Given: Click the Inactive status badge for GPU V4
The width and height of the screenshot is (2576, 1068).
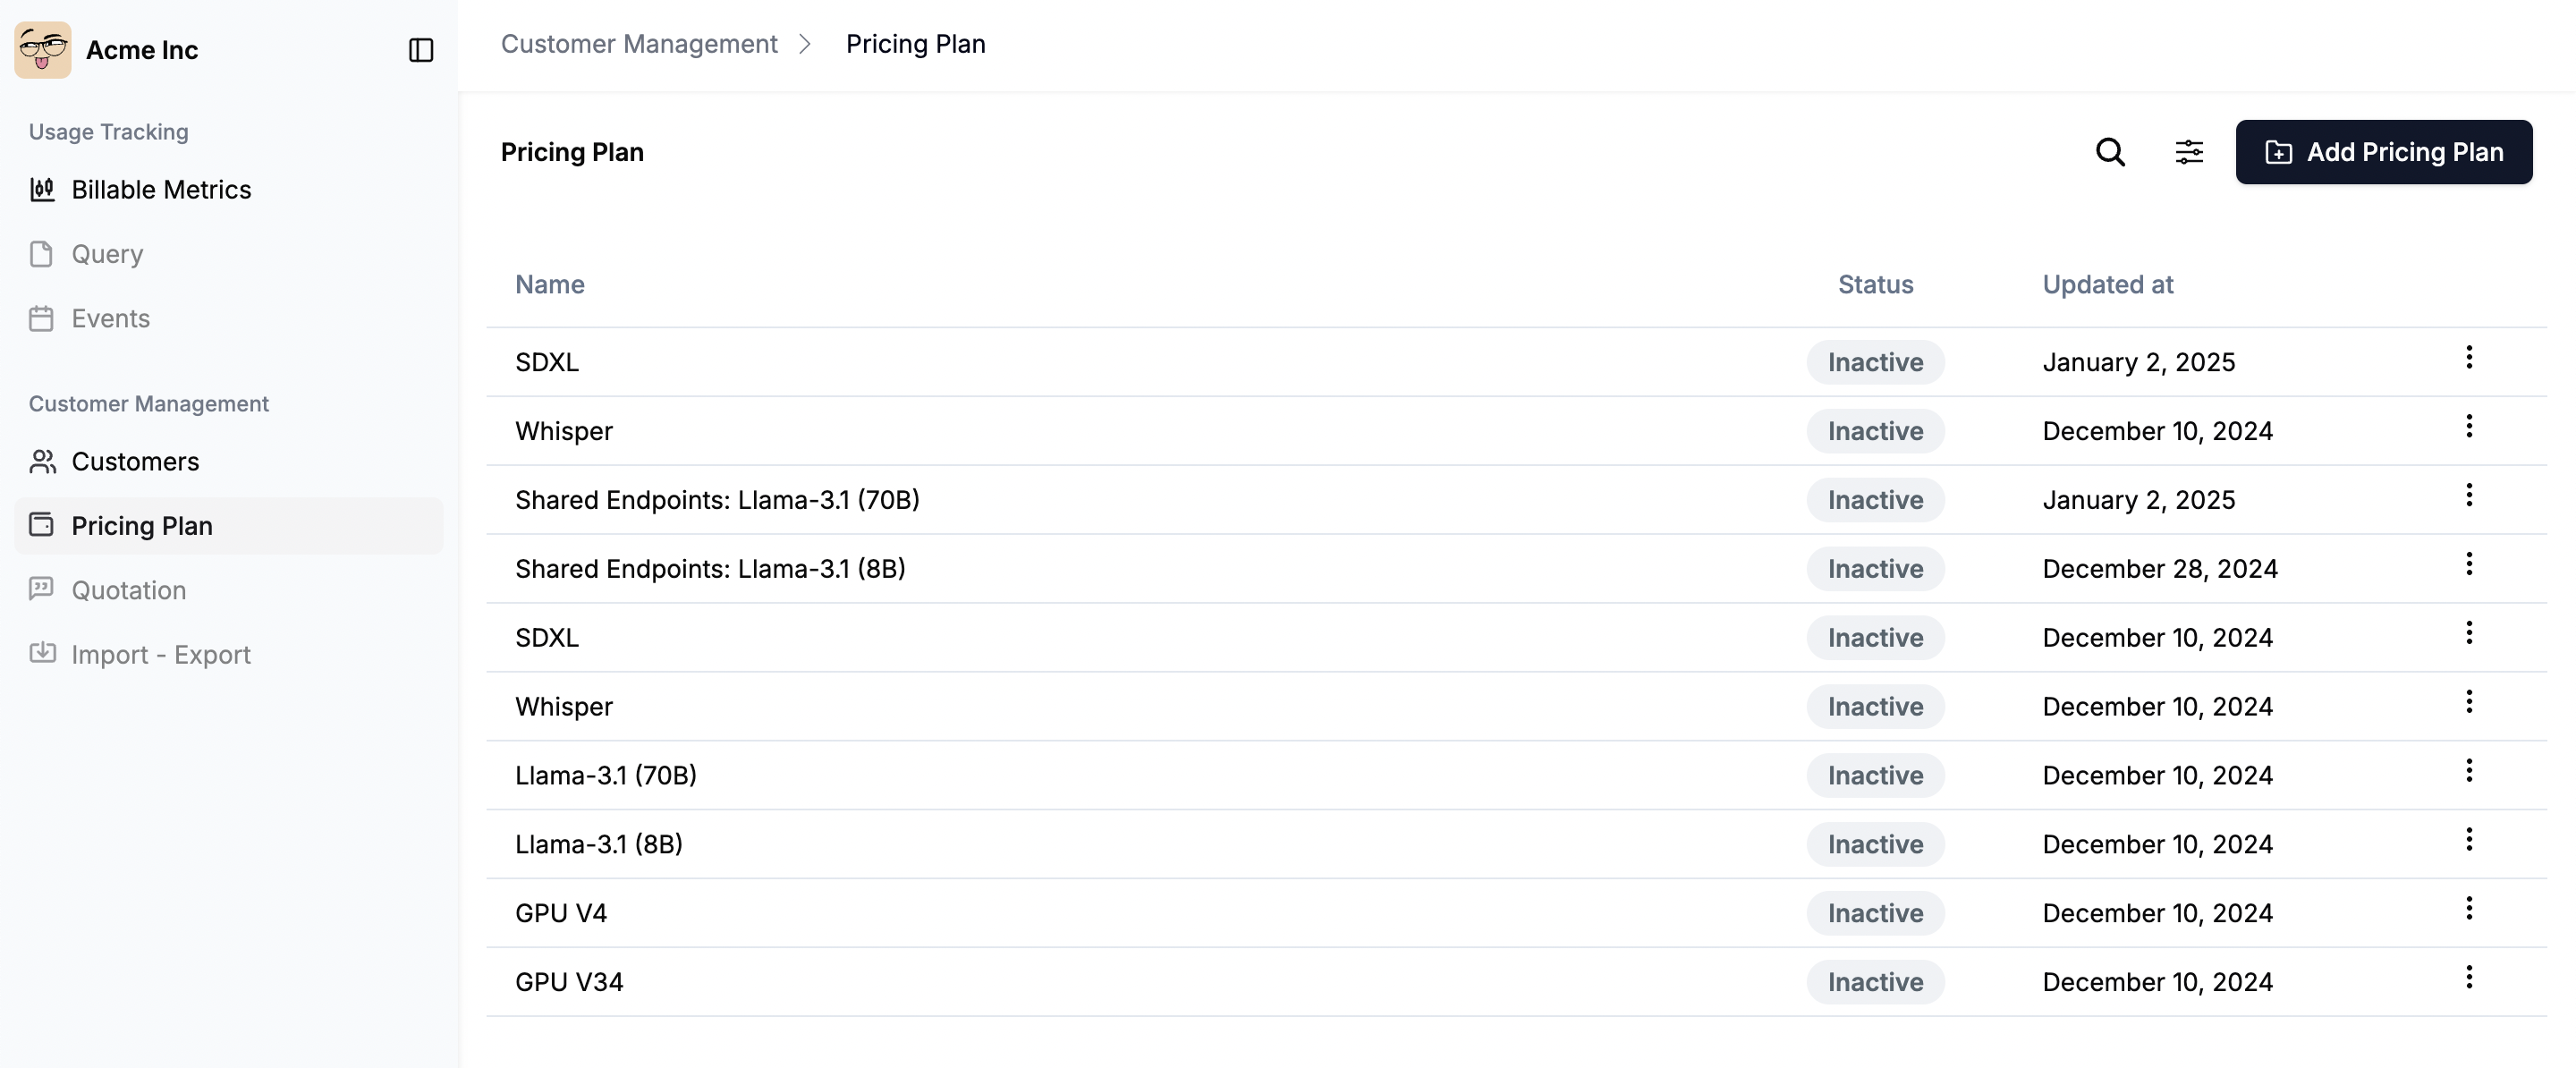Looking at the screenshot, I should coord(1875,913).
